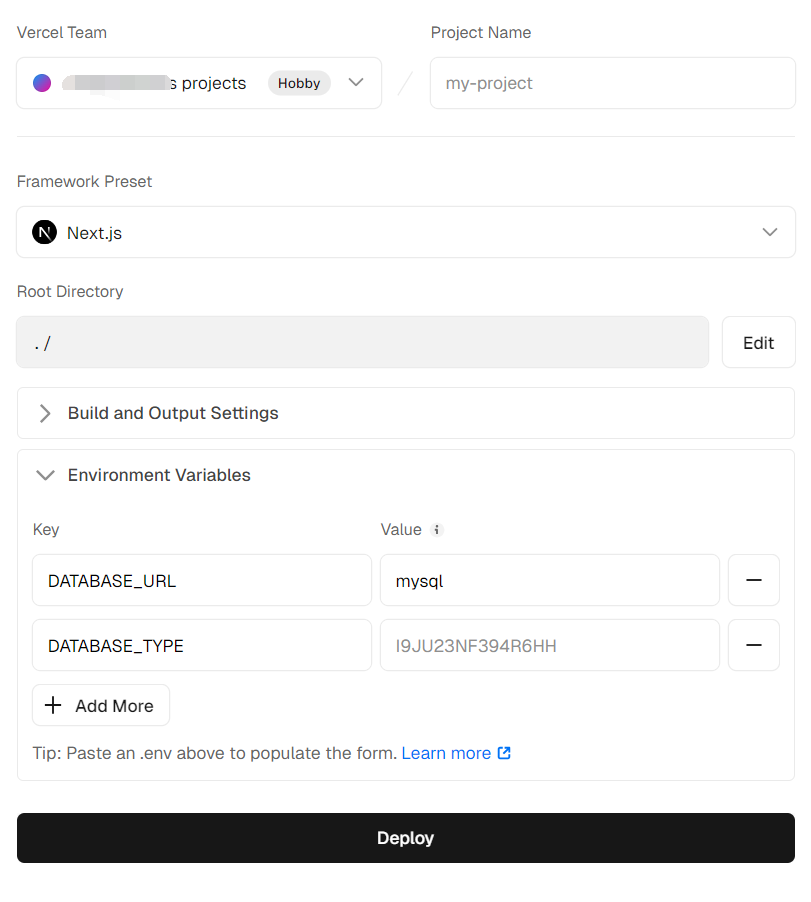Click the external link icon after Learn more
Screen dimensions: 811x902
coord(504,753)
